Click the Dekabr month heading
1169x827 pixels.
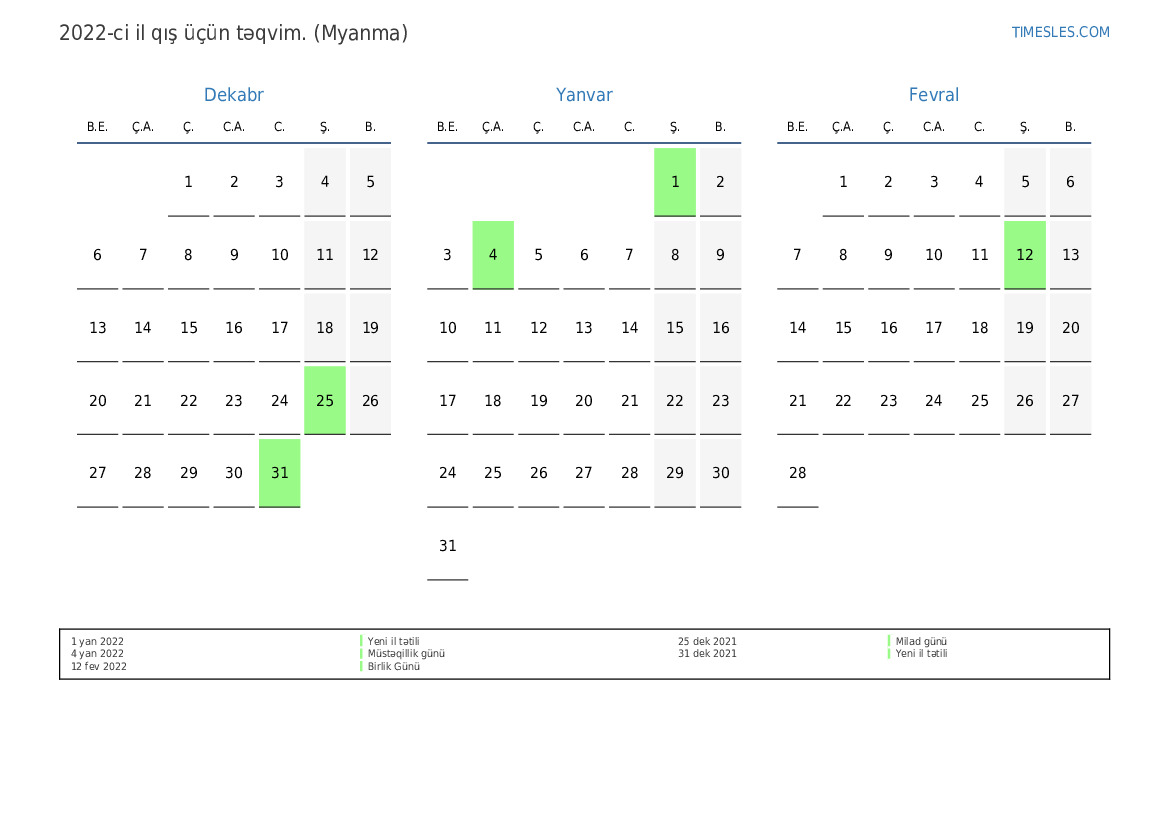tap(233, 95)
